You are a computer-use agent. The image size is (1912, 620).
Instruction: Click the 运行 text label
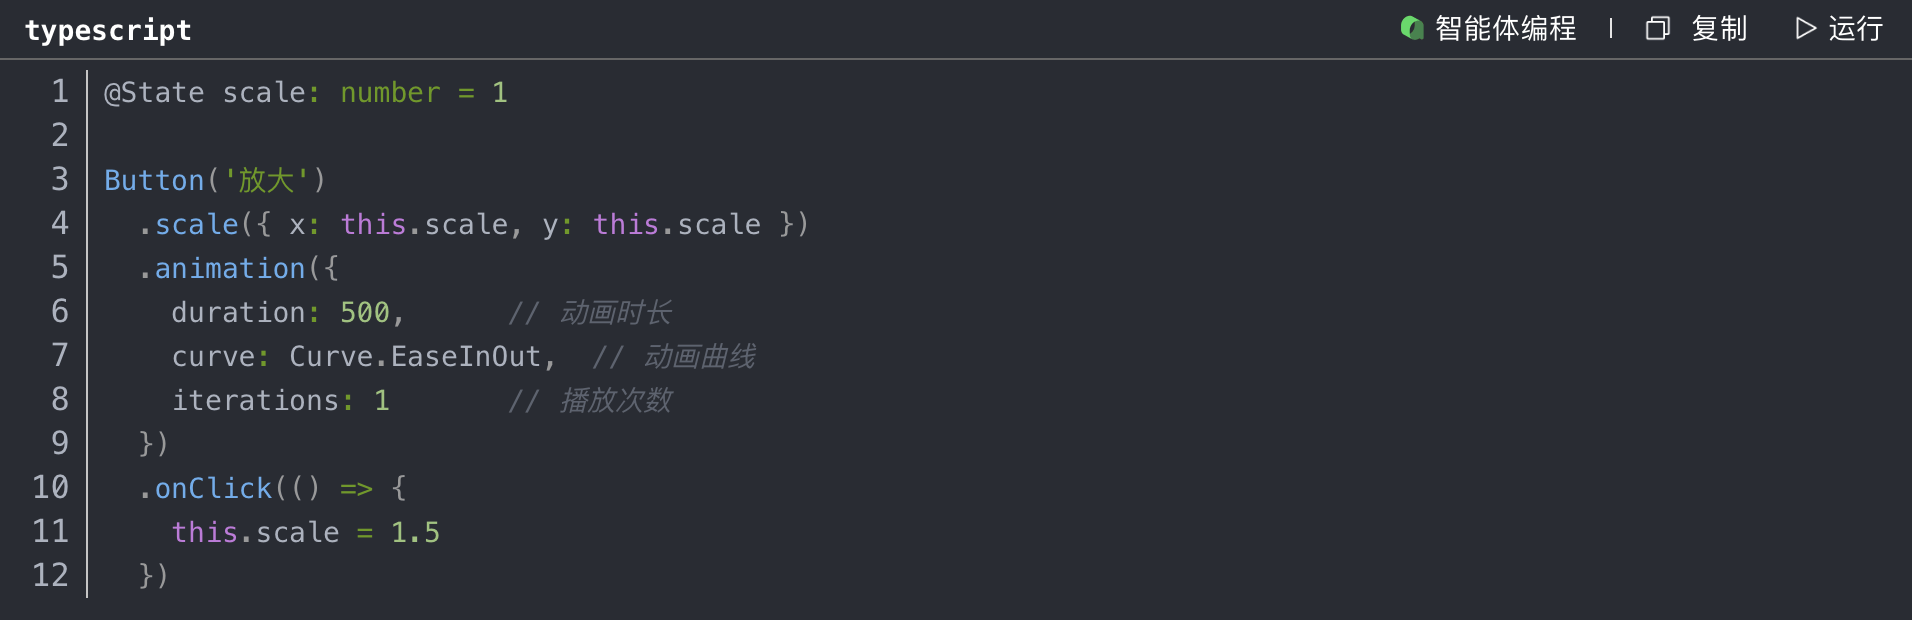1856,29
